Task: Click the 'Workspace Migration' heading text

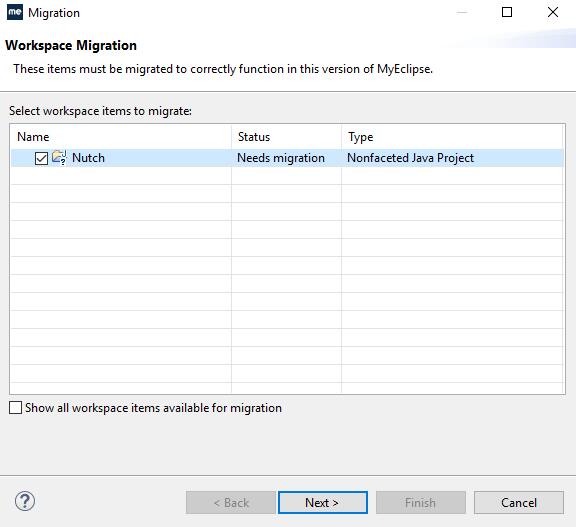Action: 71,45
